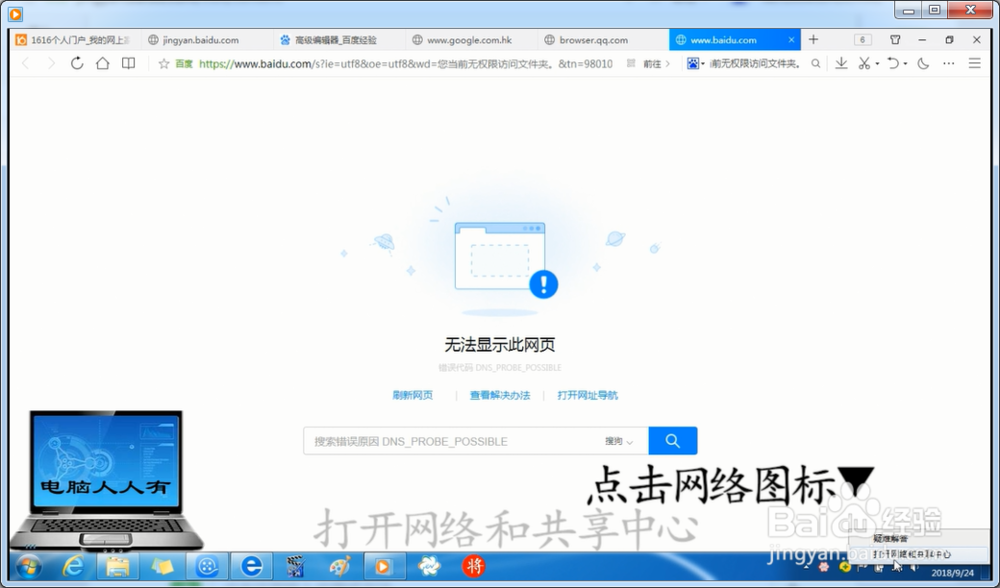Screen dimensions: 1000x588
Task: Click the 查看解决办法 link
Action: (x=500, y=395)
